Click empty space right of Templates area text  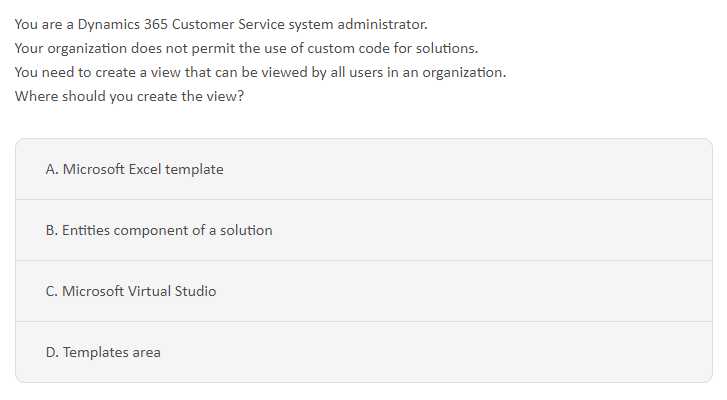pos(436,352)
